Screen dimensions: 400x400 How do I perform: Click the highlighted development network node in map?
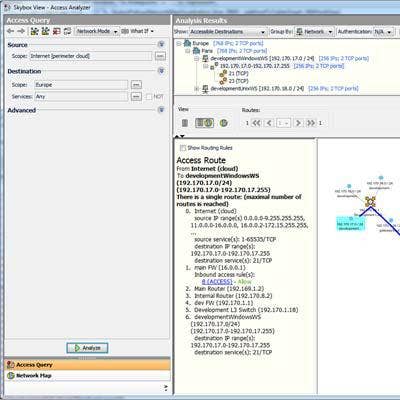point(350,224)
